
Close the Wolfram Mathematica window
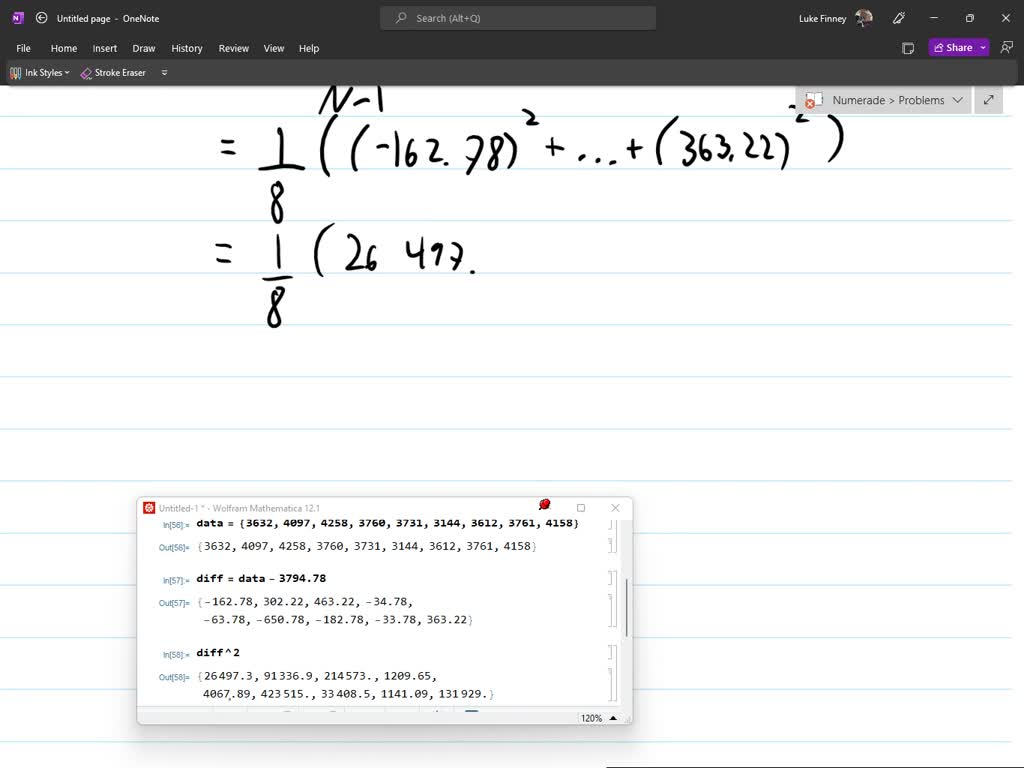tap(615, 508)
